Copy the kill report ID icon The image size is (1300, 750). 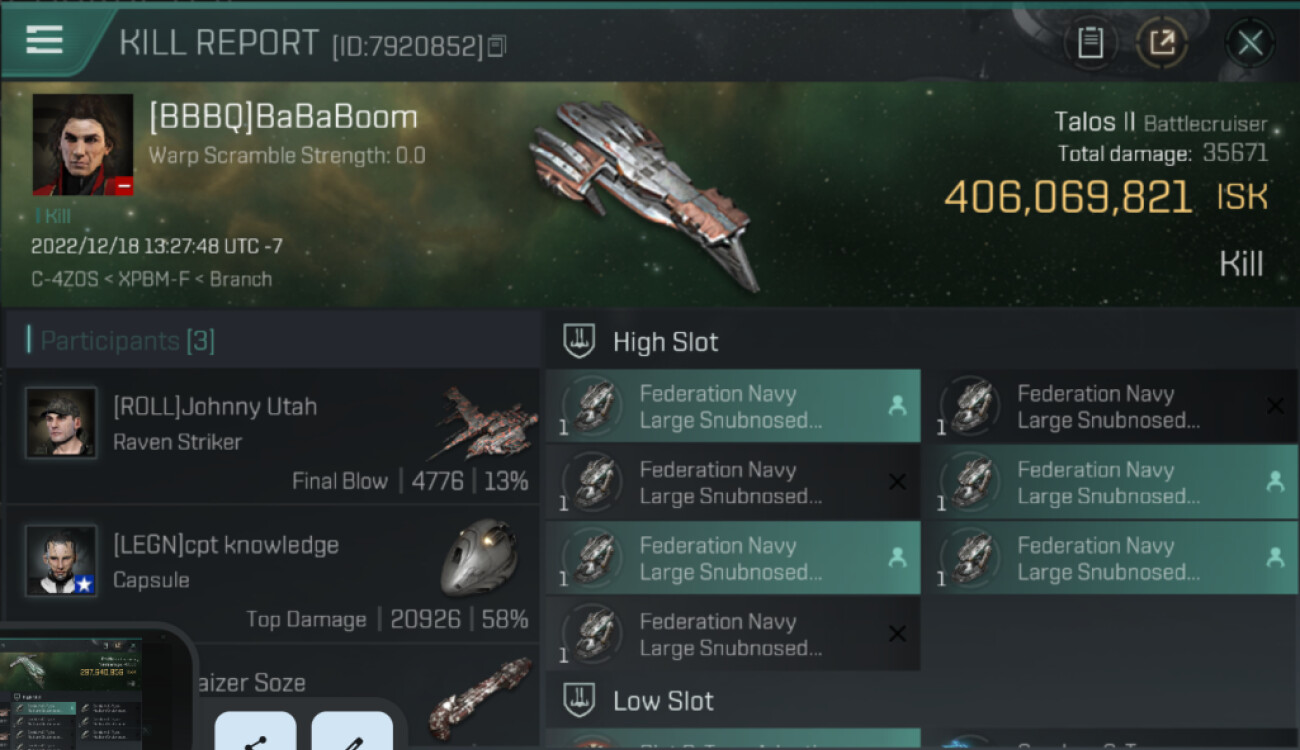(497, 46)
